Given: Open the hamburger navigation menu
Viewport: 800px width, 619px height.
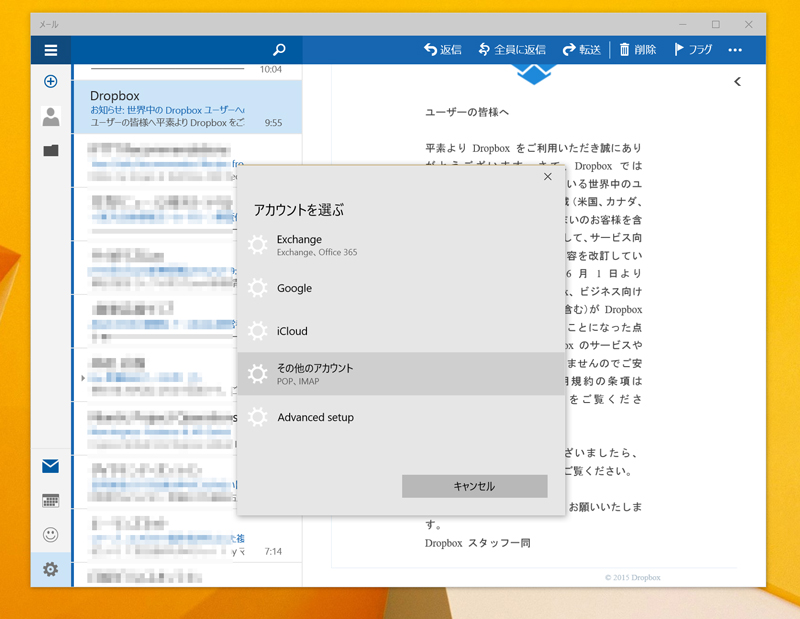Looking at the screenshot, I should pos(51,50).
